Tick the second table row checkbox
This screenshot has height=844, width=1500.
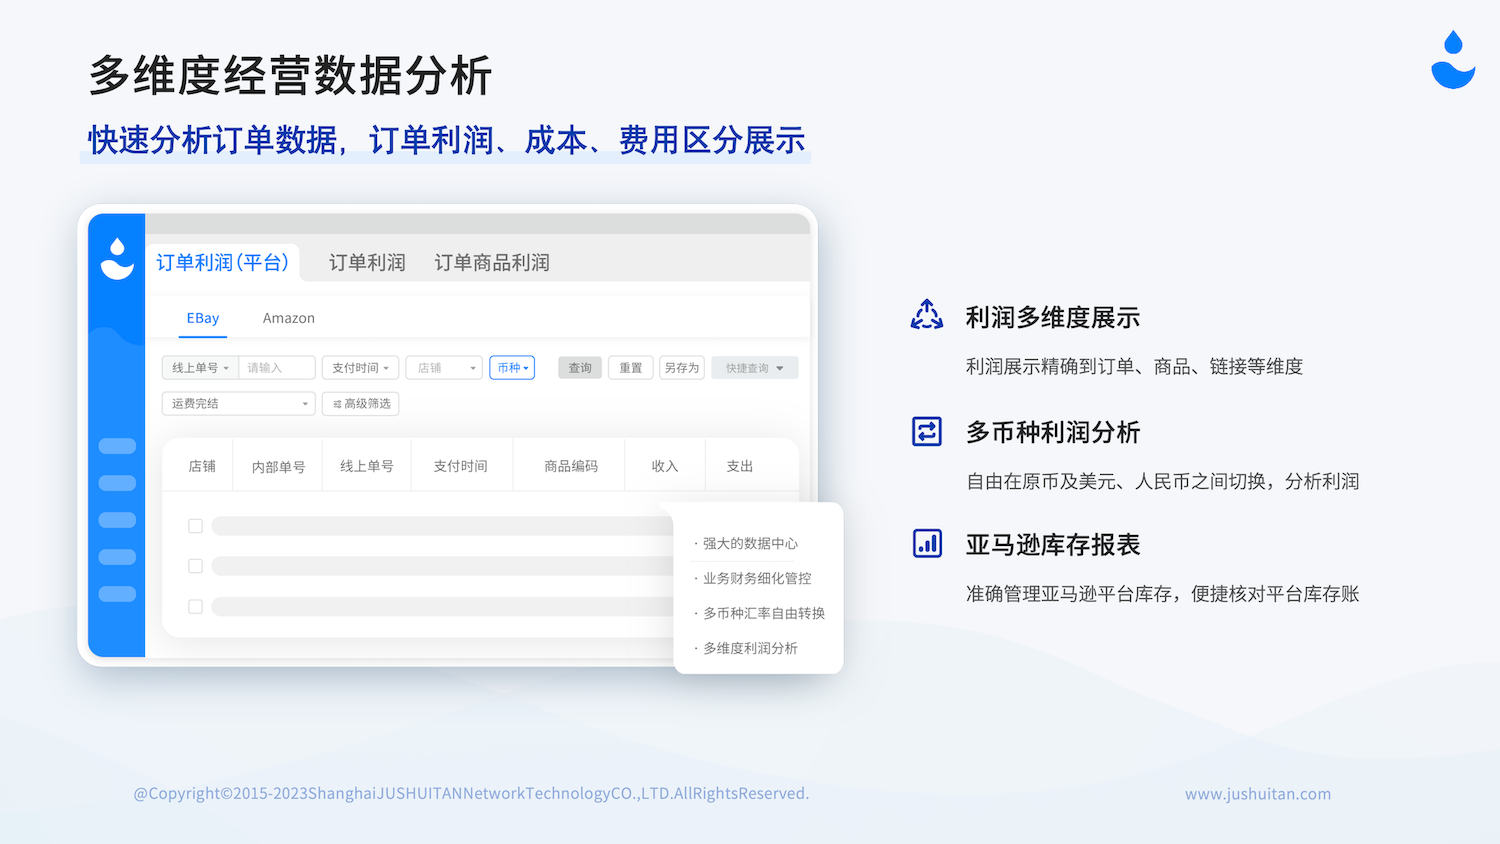[196, 566]
